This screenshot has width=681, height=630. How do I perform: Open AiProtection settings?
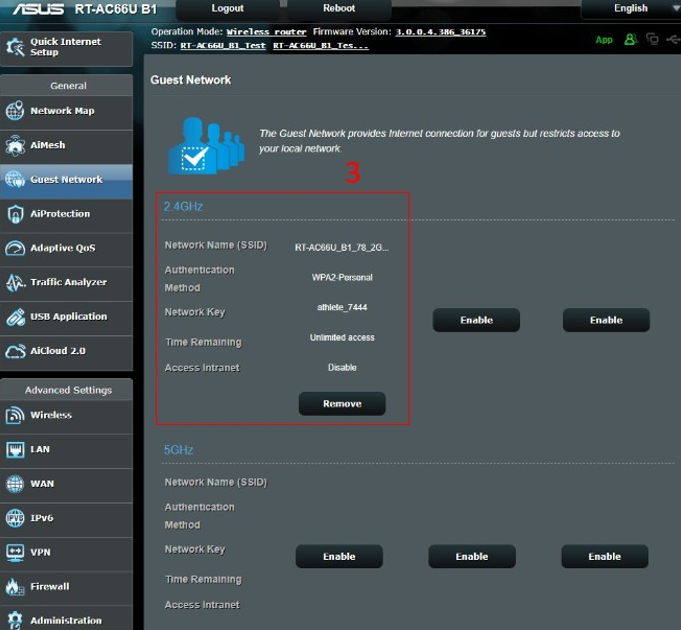[66, 214]
